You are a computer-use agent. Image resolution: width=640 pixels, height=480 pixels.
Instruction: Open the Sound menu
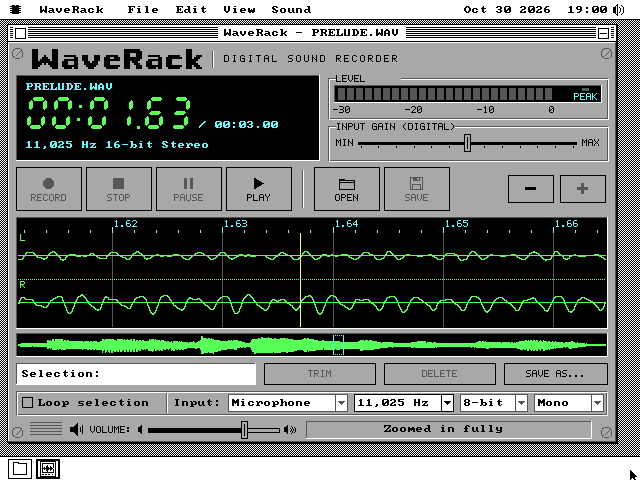point(291,9)
